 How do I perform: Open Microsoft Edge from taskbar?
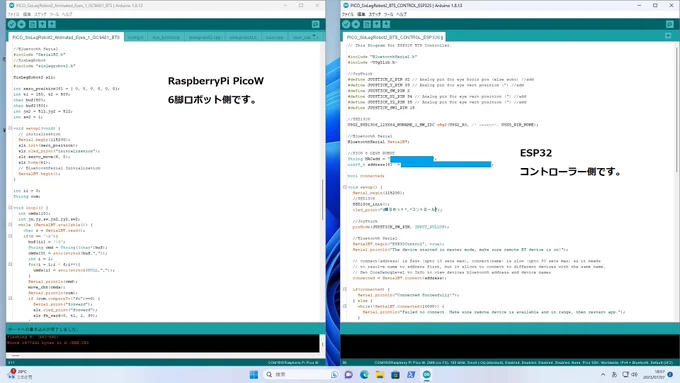[364, 374]
